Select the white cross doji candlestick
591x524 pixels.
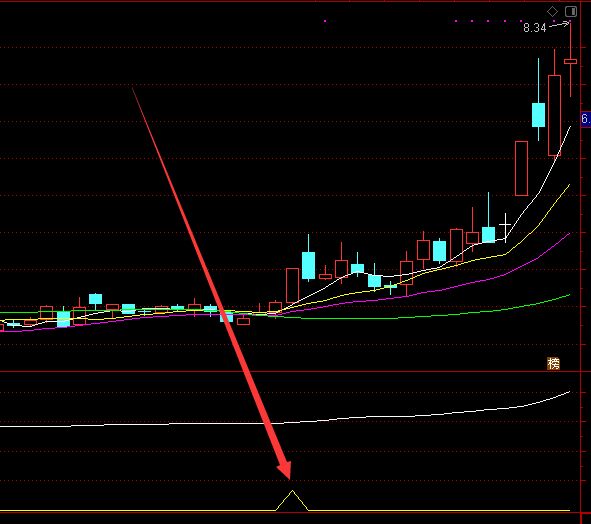click(505, 227)
